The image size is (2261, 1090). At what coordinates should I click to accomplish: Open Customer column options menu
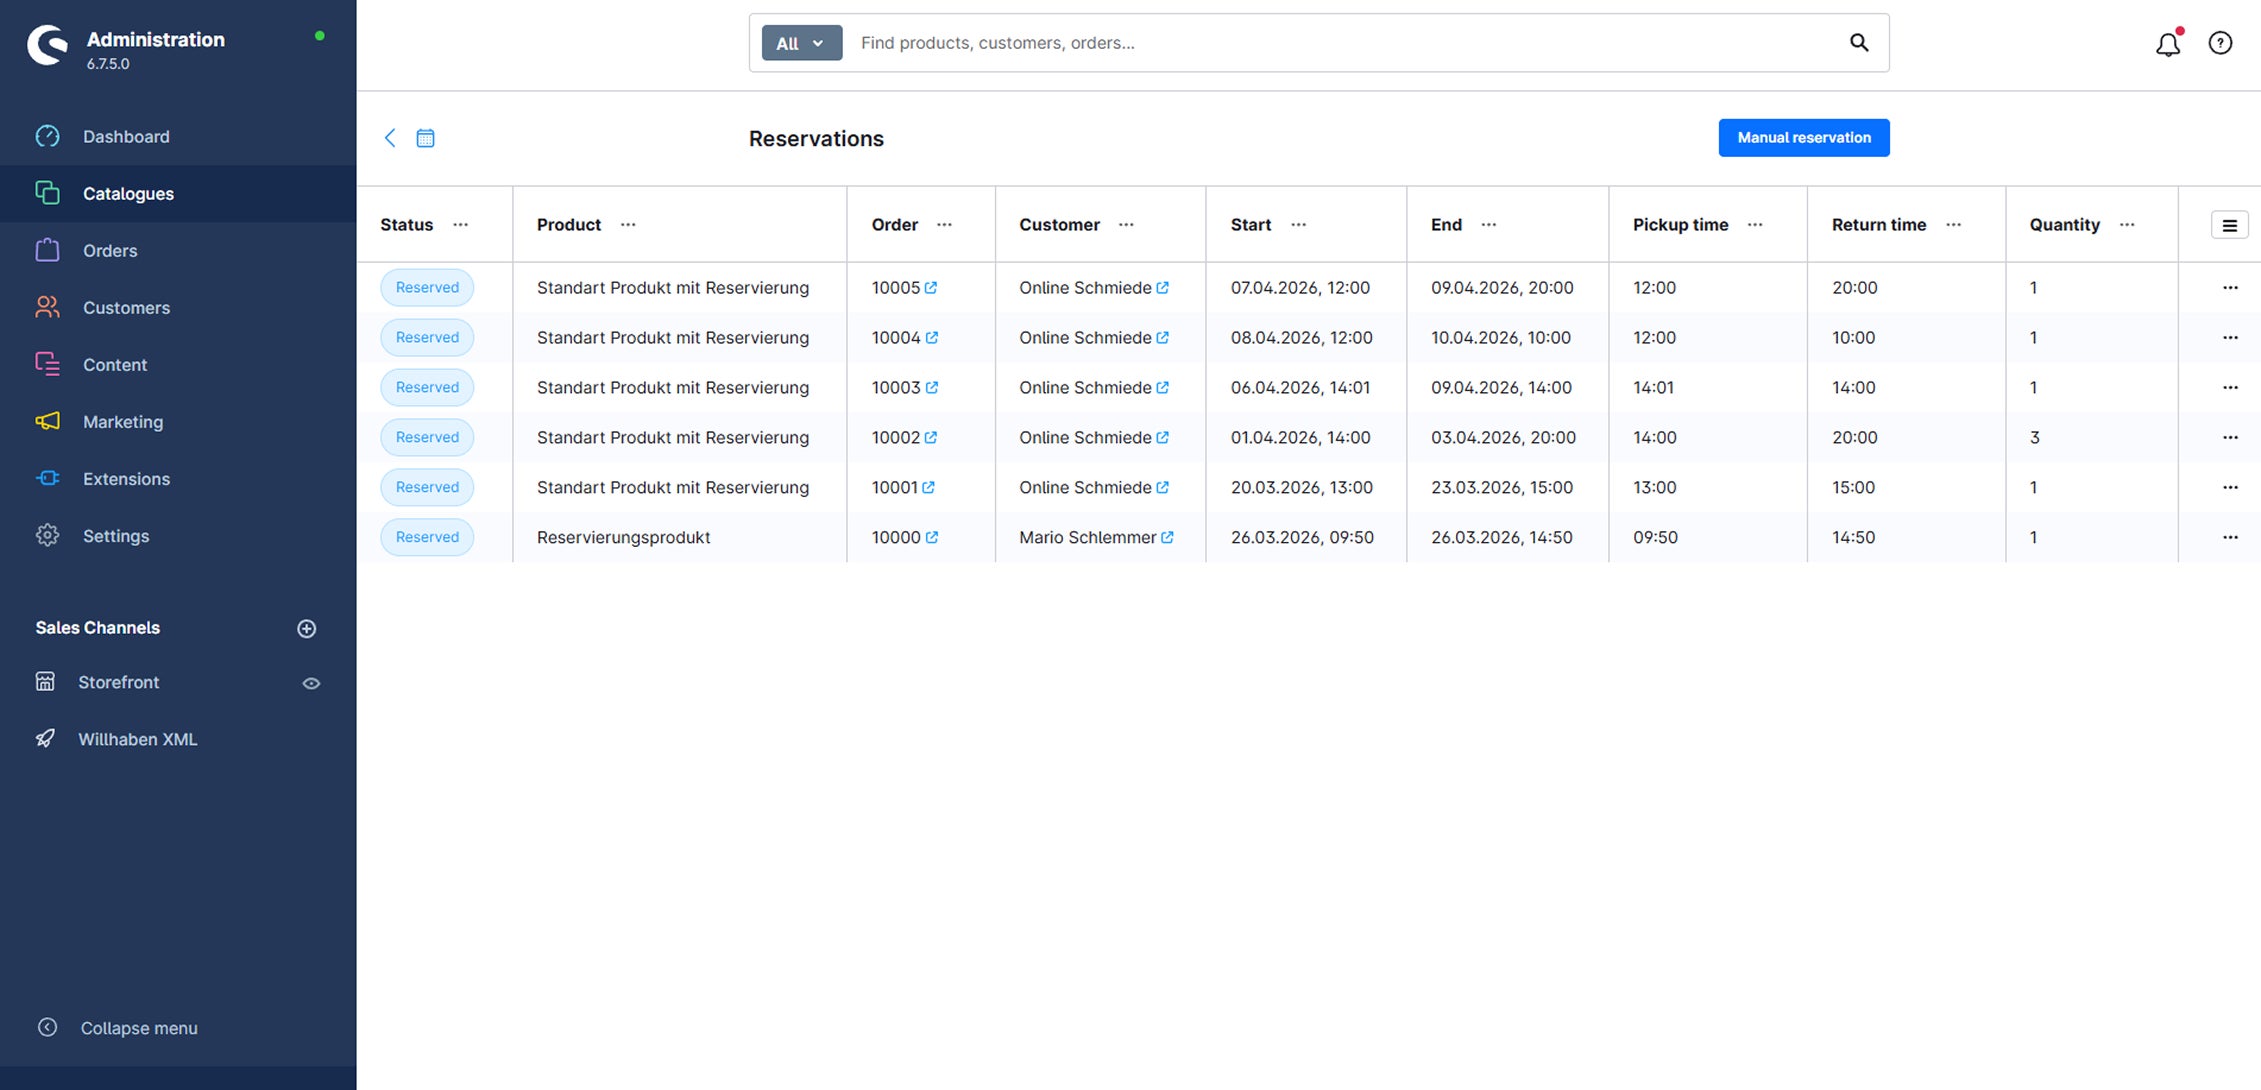pyautogui.click(x=1126, y=225)
